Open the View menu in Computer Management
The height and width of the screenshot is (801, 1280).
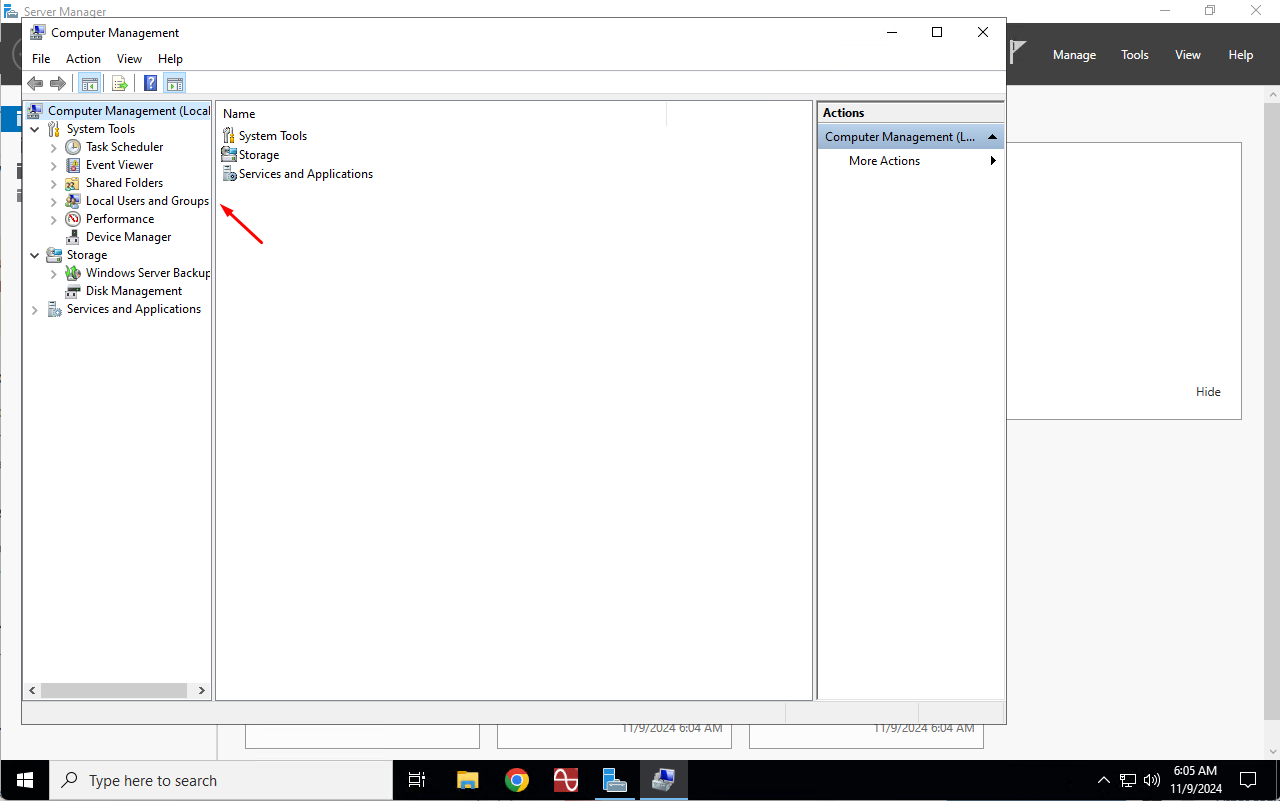pyautogui.click(x=129, y=59)
